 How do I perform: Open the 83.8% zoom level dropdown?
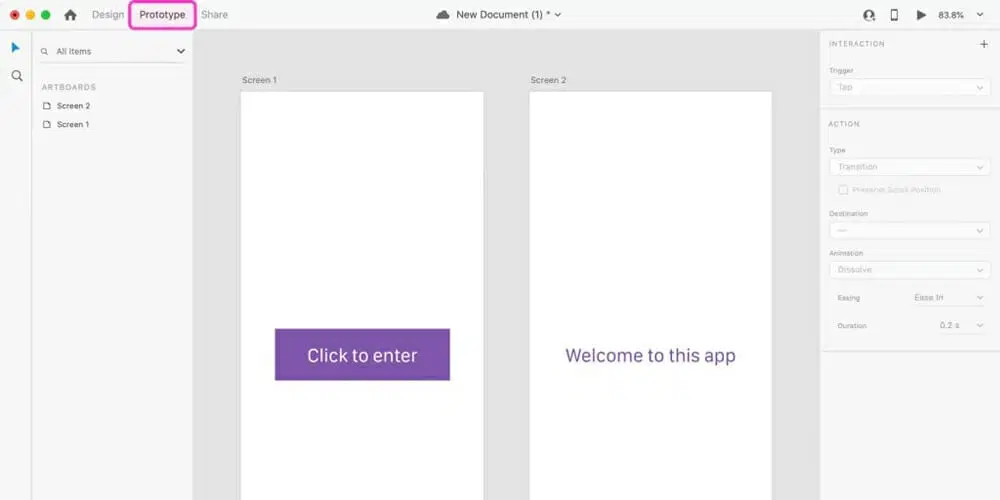[980, 15]
